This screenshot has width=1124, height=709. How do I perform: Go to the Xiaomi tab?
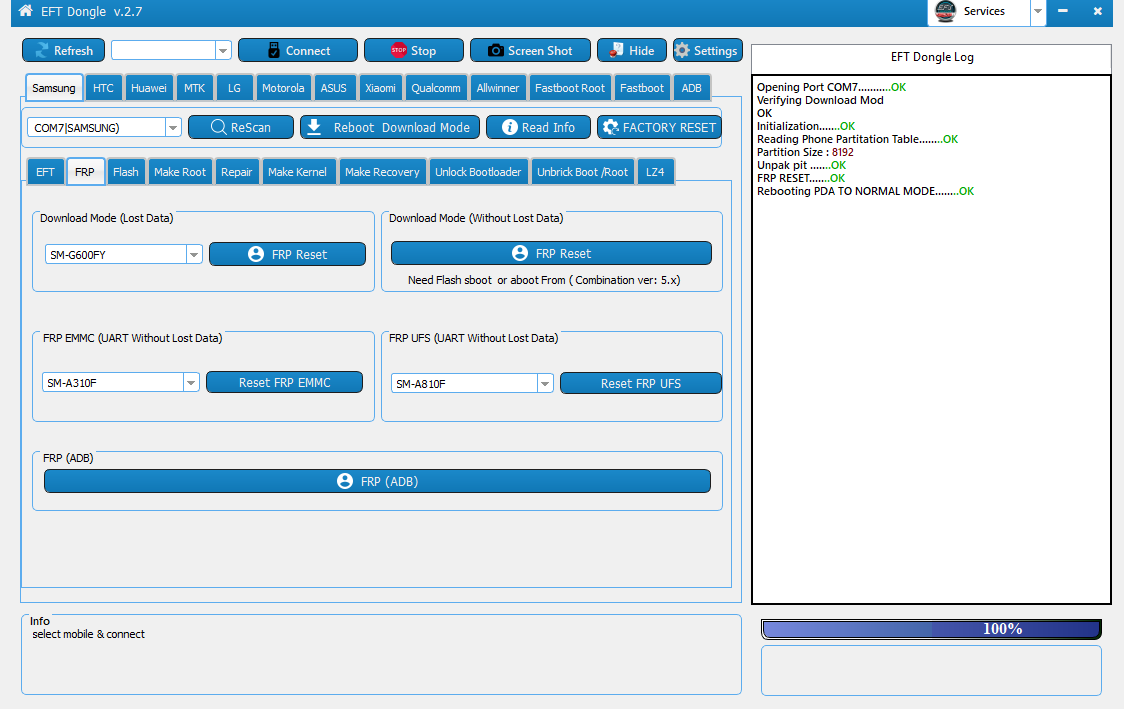coord(380,88)
